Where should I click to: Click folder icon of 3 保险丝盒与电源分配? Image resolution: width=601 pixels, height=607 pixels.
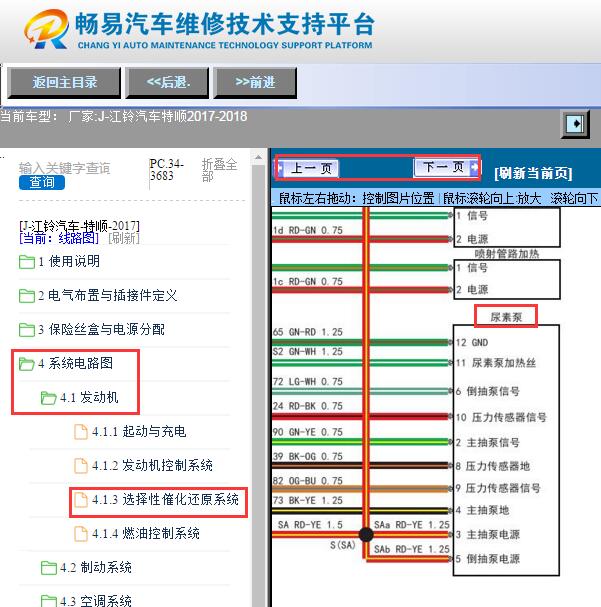coord(27,330)
